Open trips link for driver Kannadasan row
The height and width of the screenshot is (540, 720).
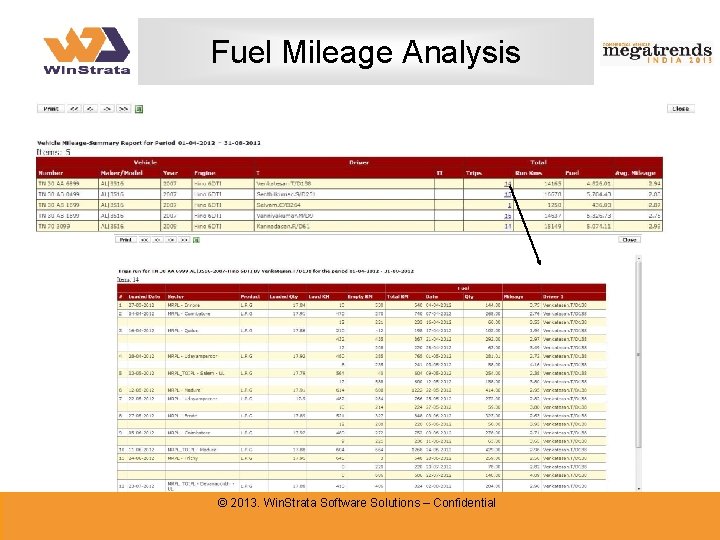tap(507, 226)
